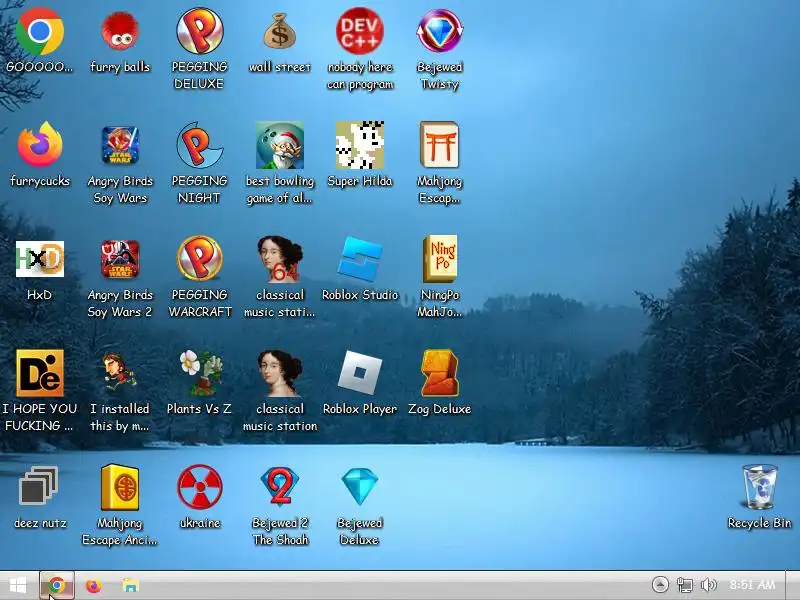Select the gold De application icon
Image resolution: width=800 pixels, height=600 pixels.
[40, 373]
